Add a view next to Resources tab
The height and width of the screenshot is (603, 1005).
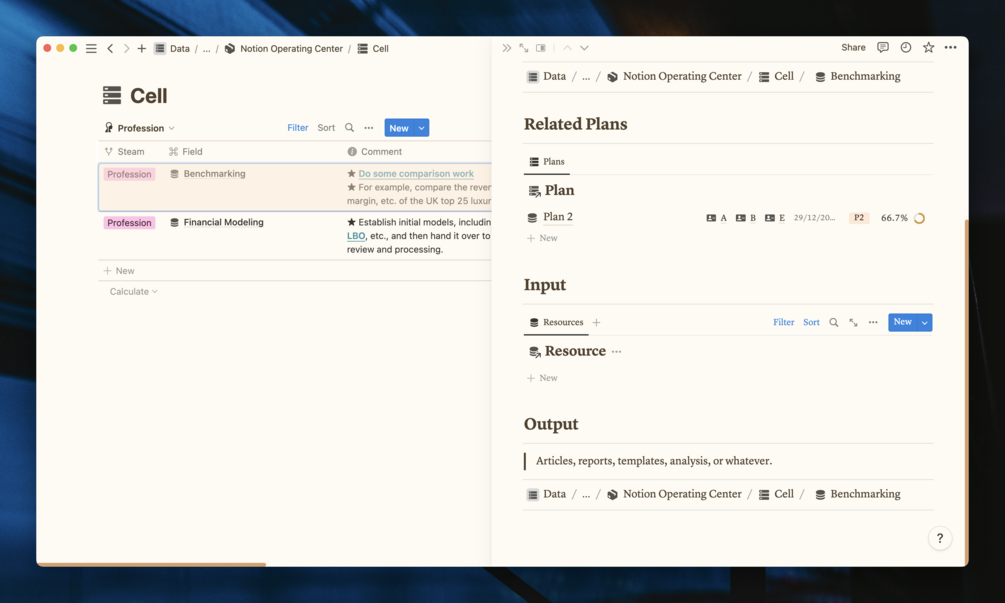click(596, 322)
